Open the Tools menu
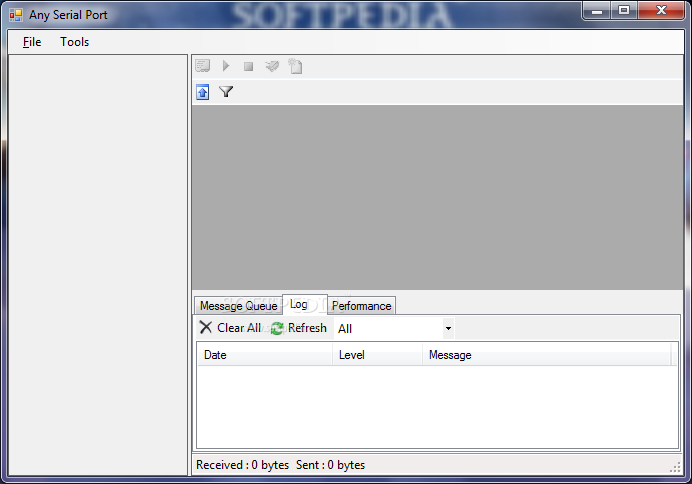Screen dimensions: 692x484 [x=75, y=42]
